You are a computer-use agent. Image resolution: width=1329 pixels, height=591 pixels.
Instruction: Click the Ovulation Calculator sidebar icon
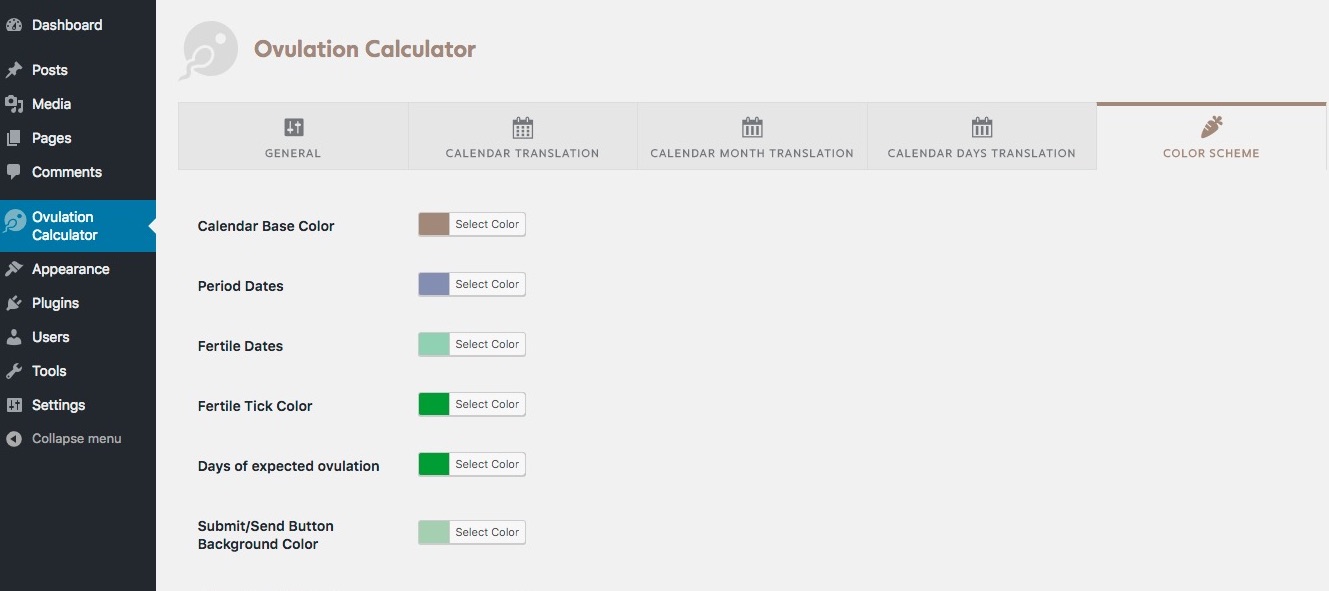[x=15, y=222]
